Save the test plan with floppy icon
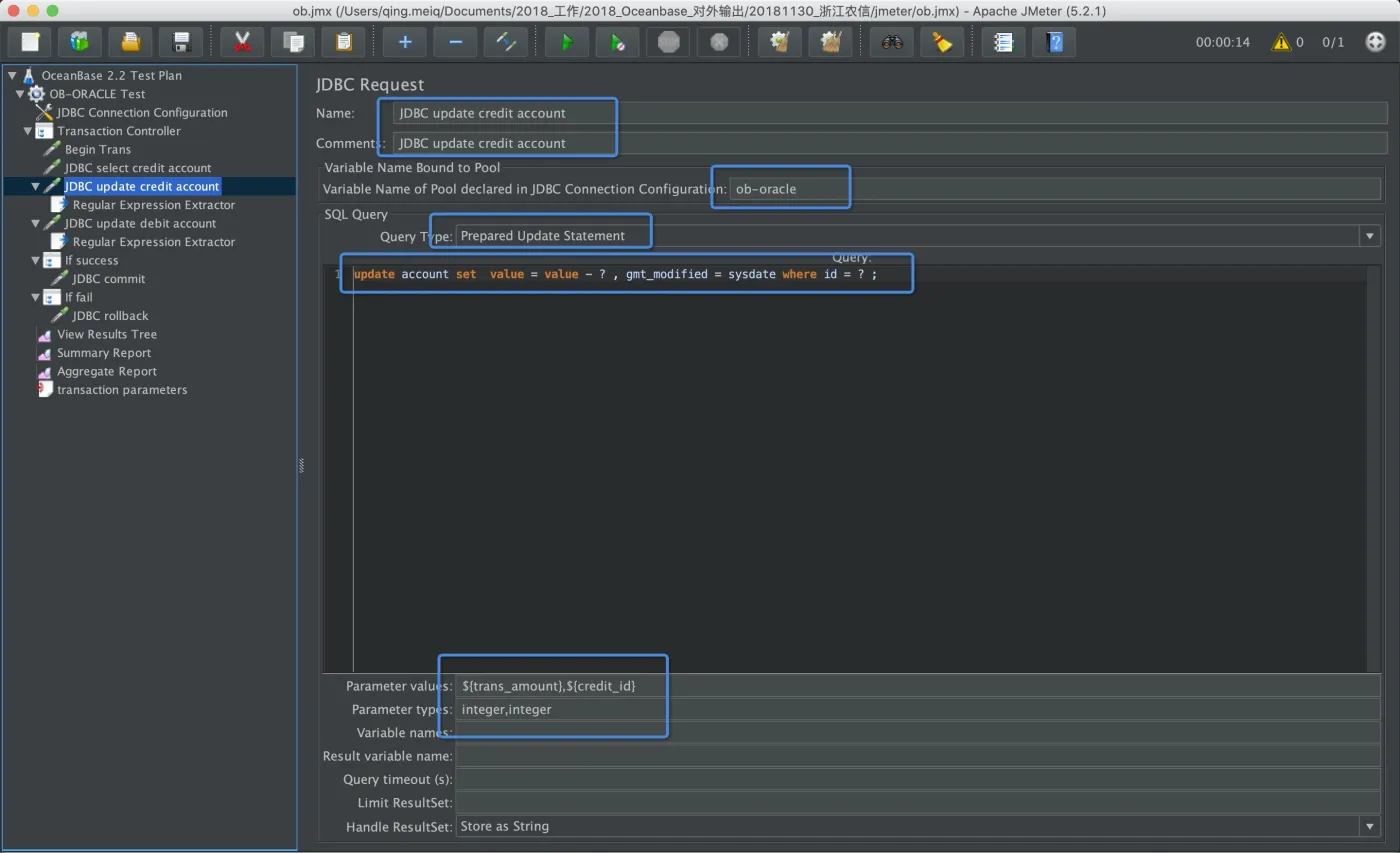Screen dimensions: 1400x853 click(x=181, y=42)
